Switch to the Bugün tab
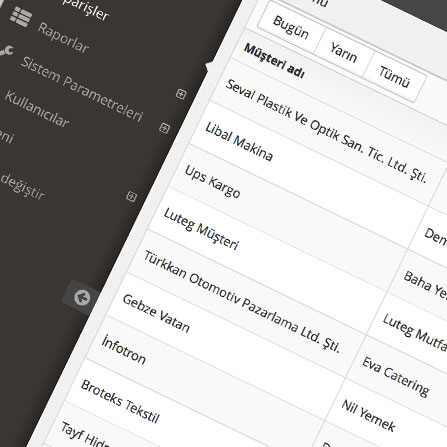447x447 pixels. (x=291, y=27)
